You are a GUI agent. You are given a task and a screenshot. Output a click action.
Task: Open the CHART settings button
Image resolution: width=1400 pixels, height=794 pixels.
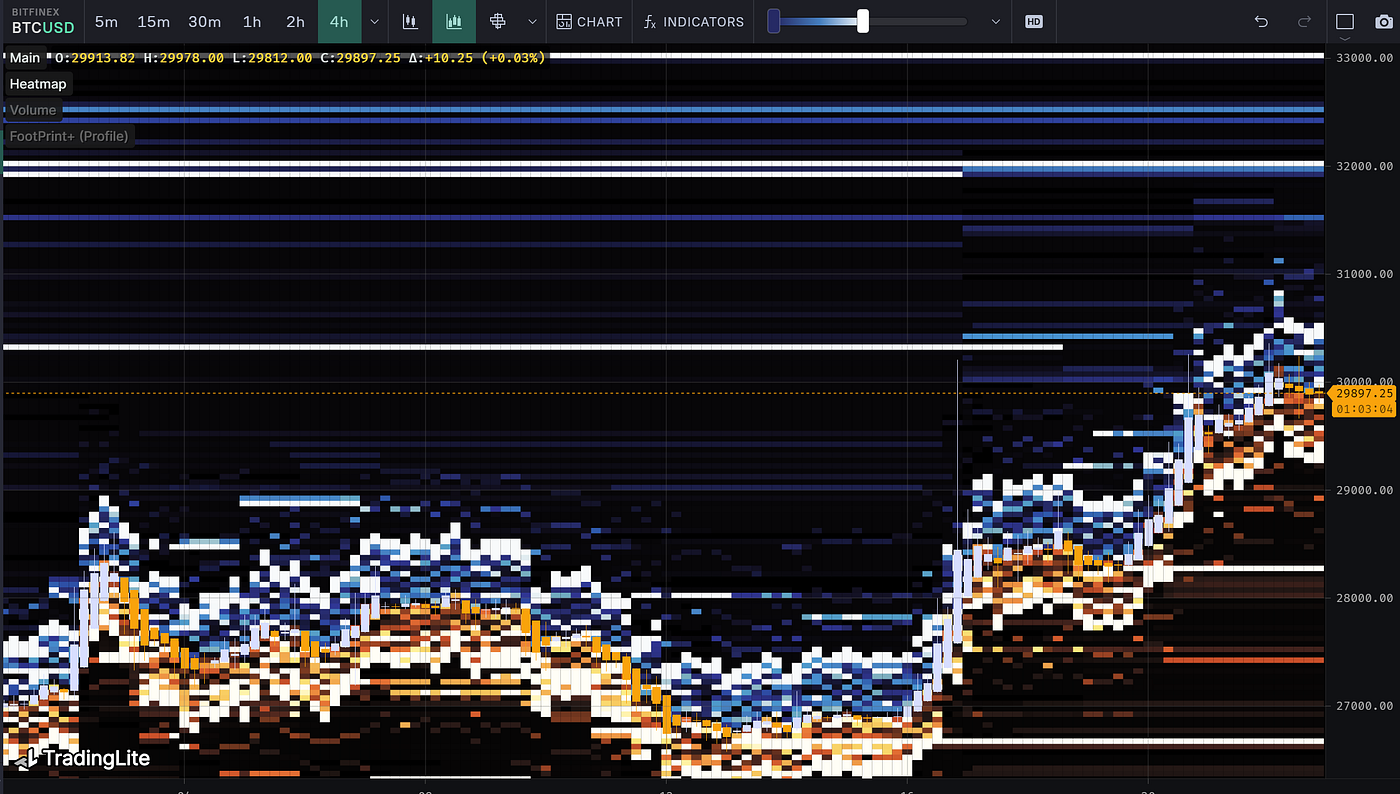pos(589,21)
